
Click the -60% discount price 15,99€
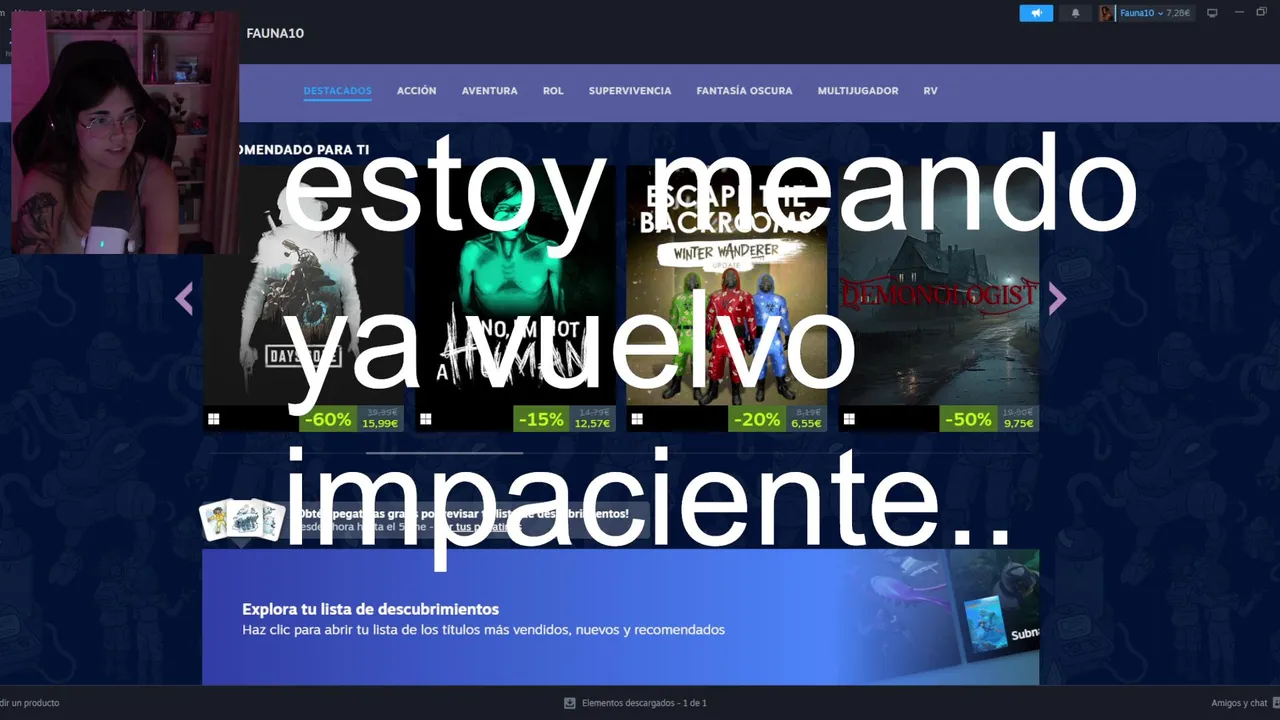(x=351, y=419)
